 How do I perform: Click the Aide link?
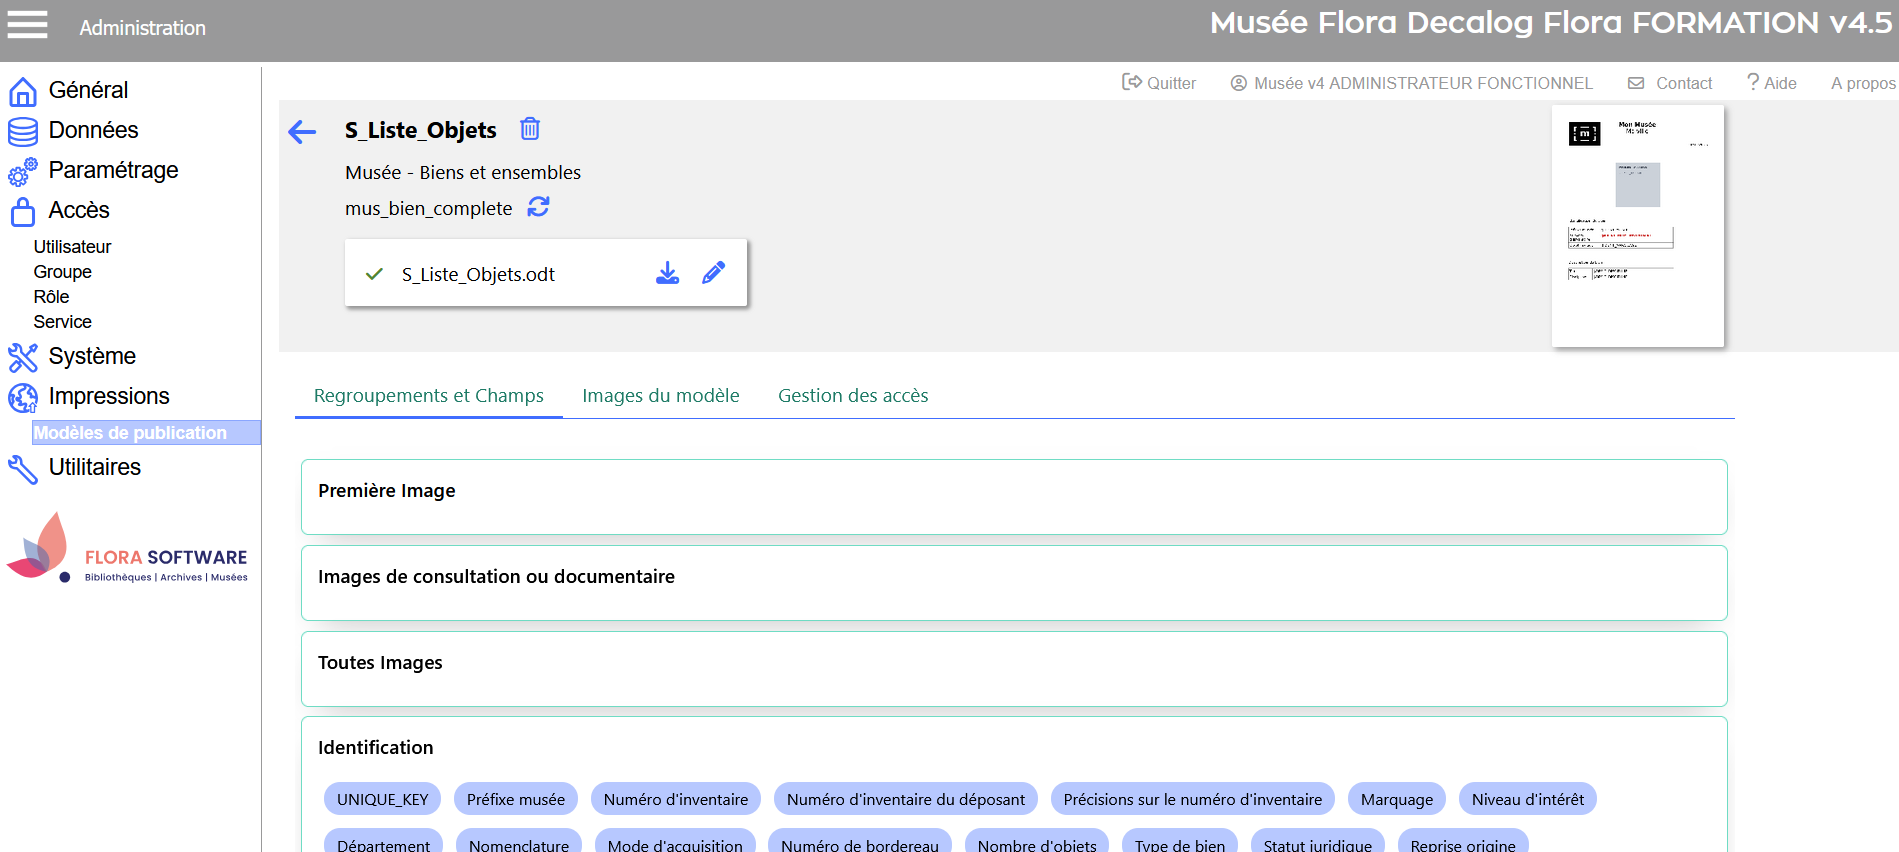1780,83
